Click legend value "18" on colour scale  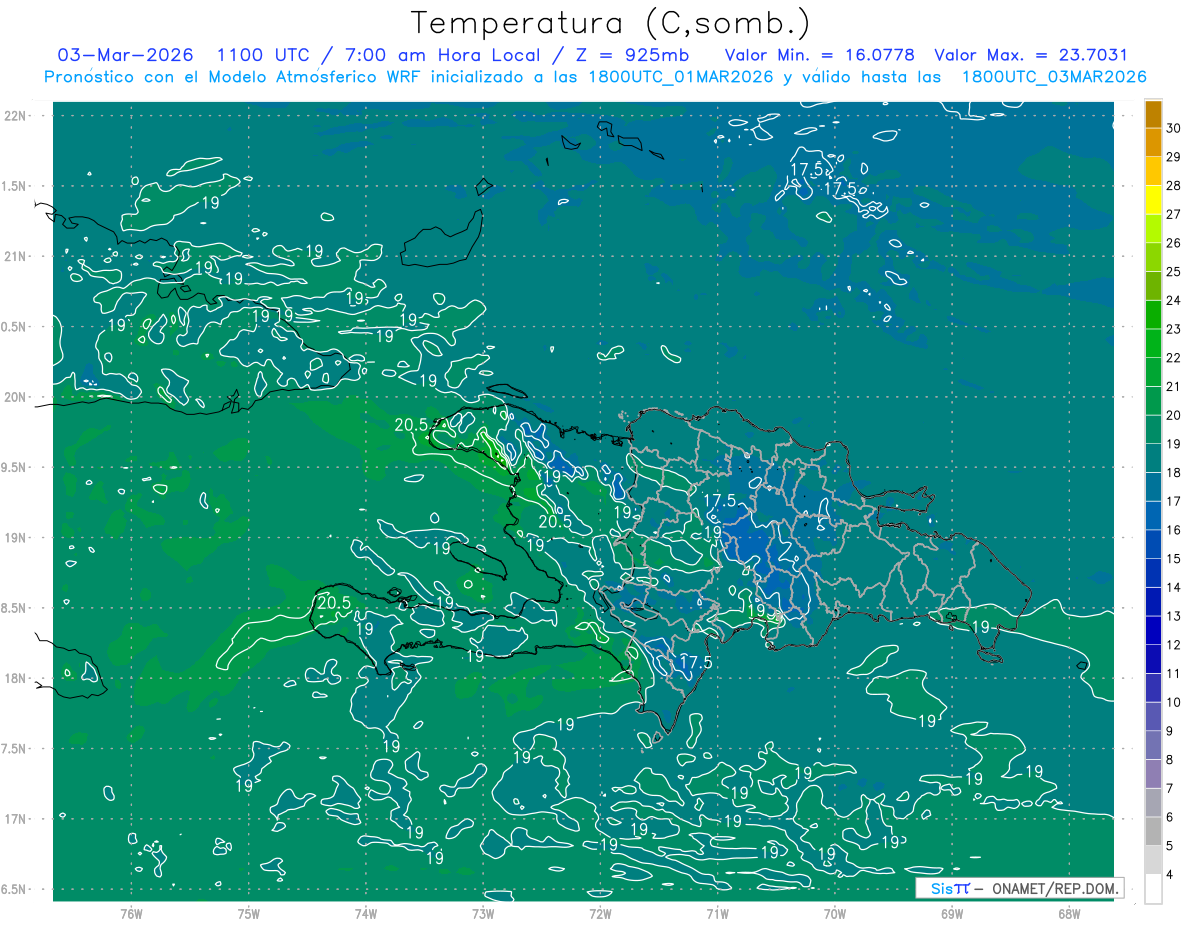tap(1174, 472)
